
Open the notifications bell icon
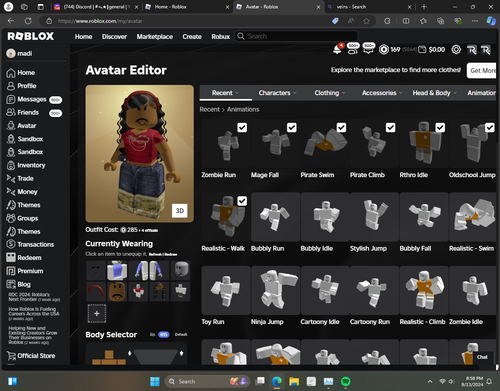(x=337, y=50)
